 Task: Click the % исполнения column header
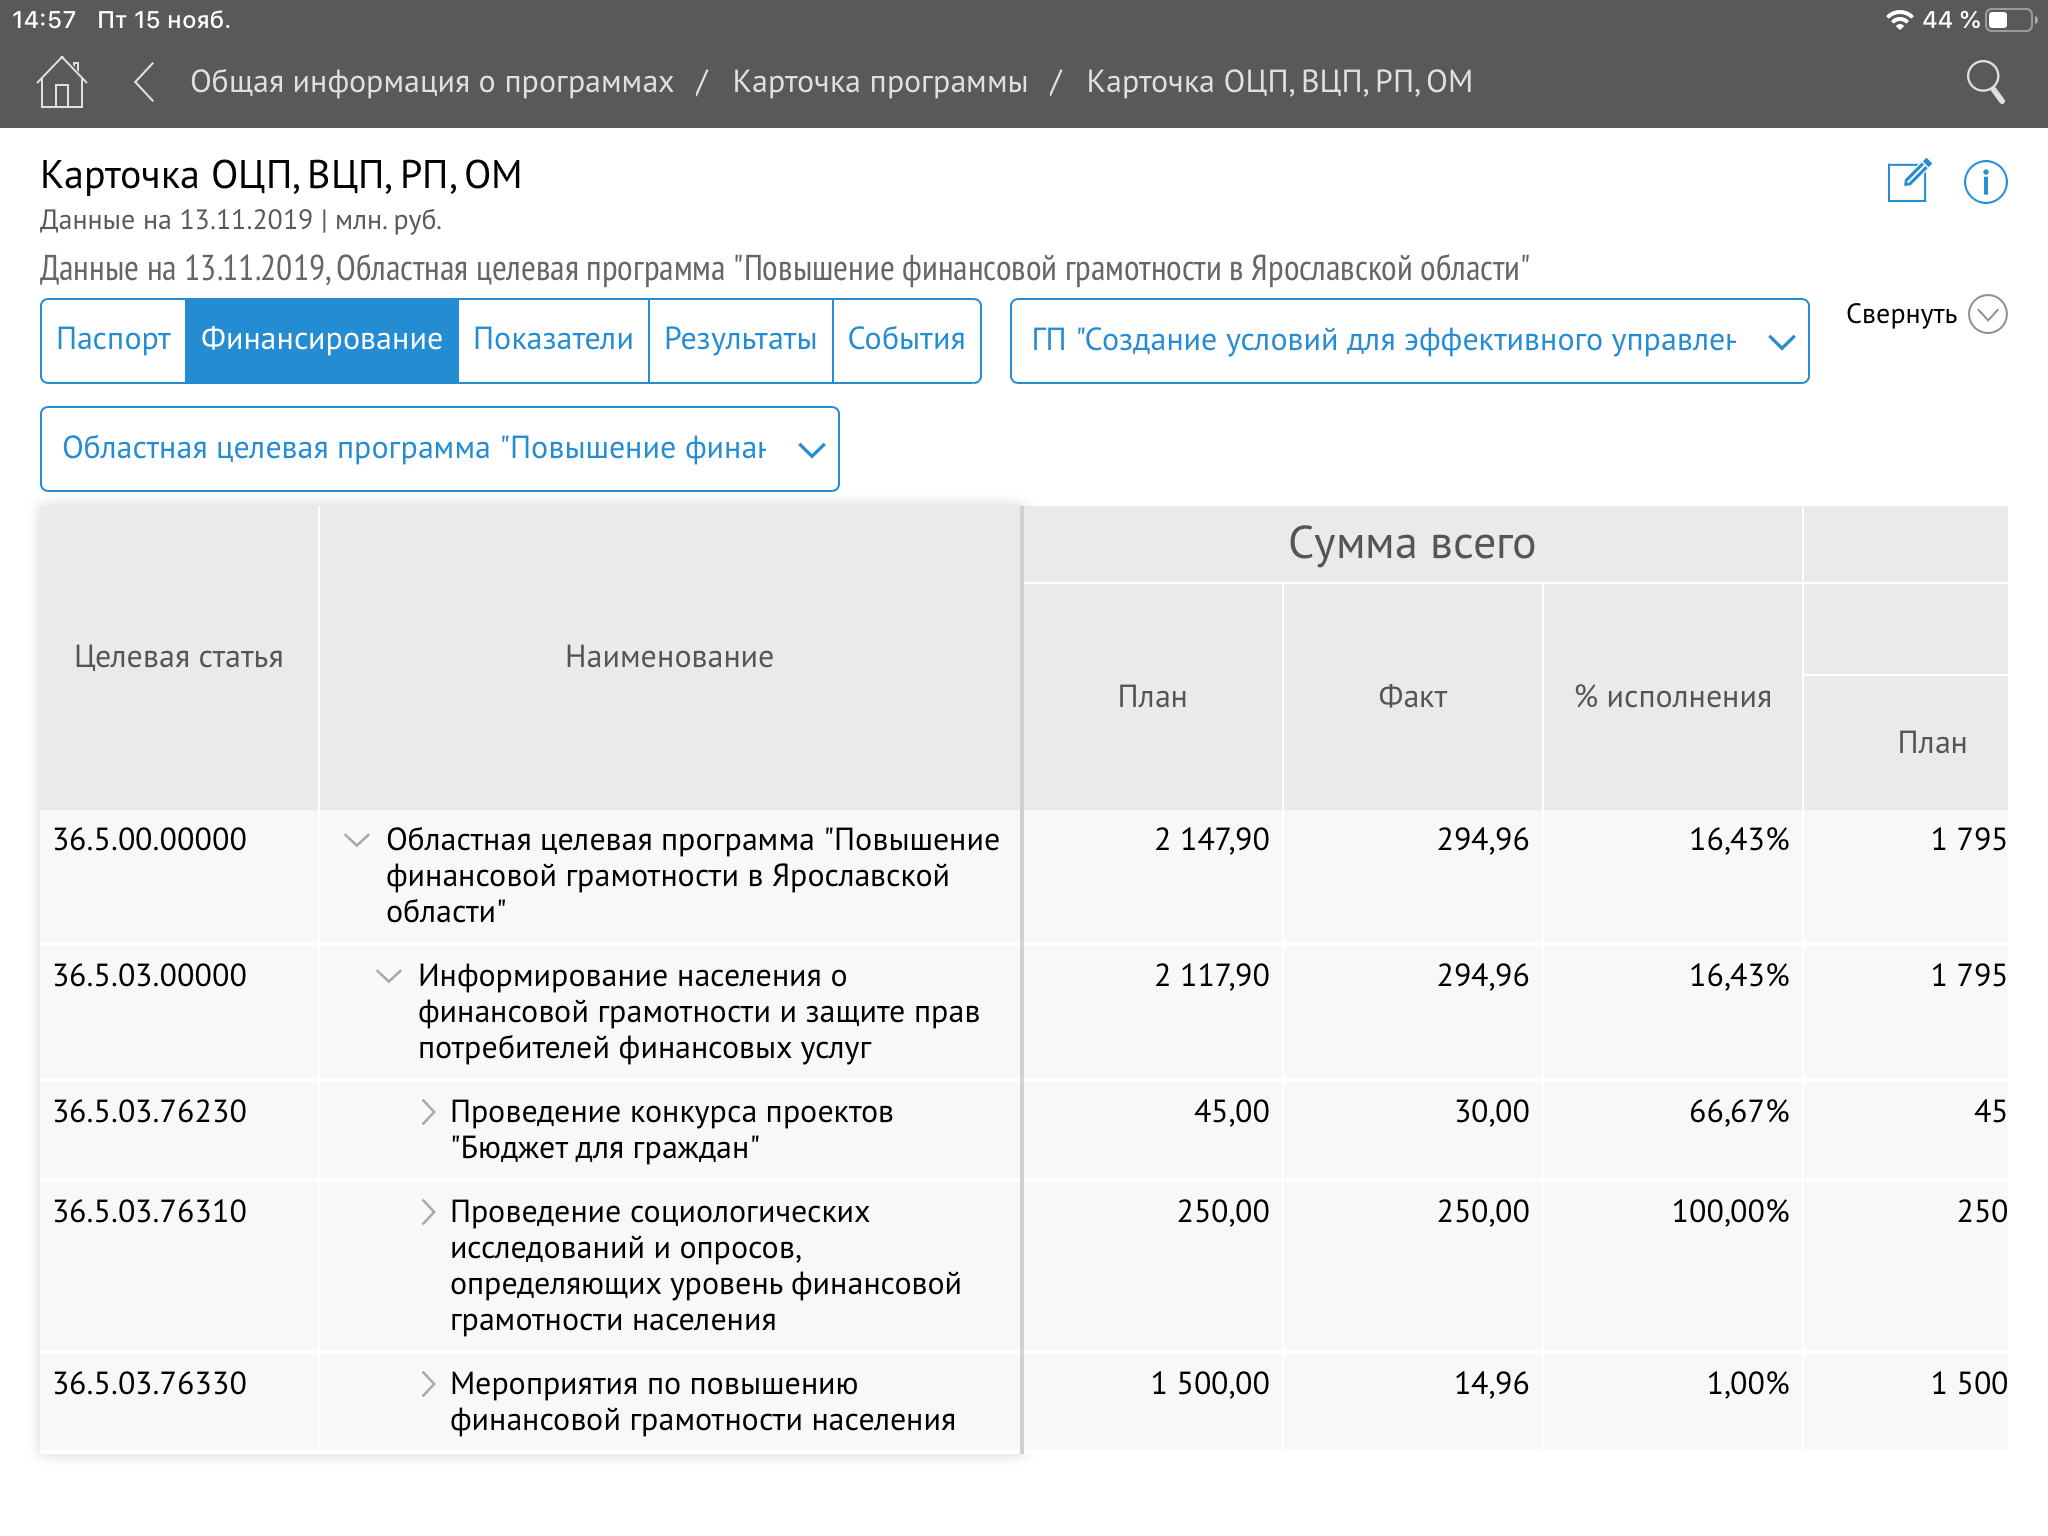pos(1672,697)
